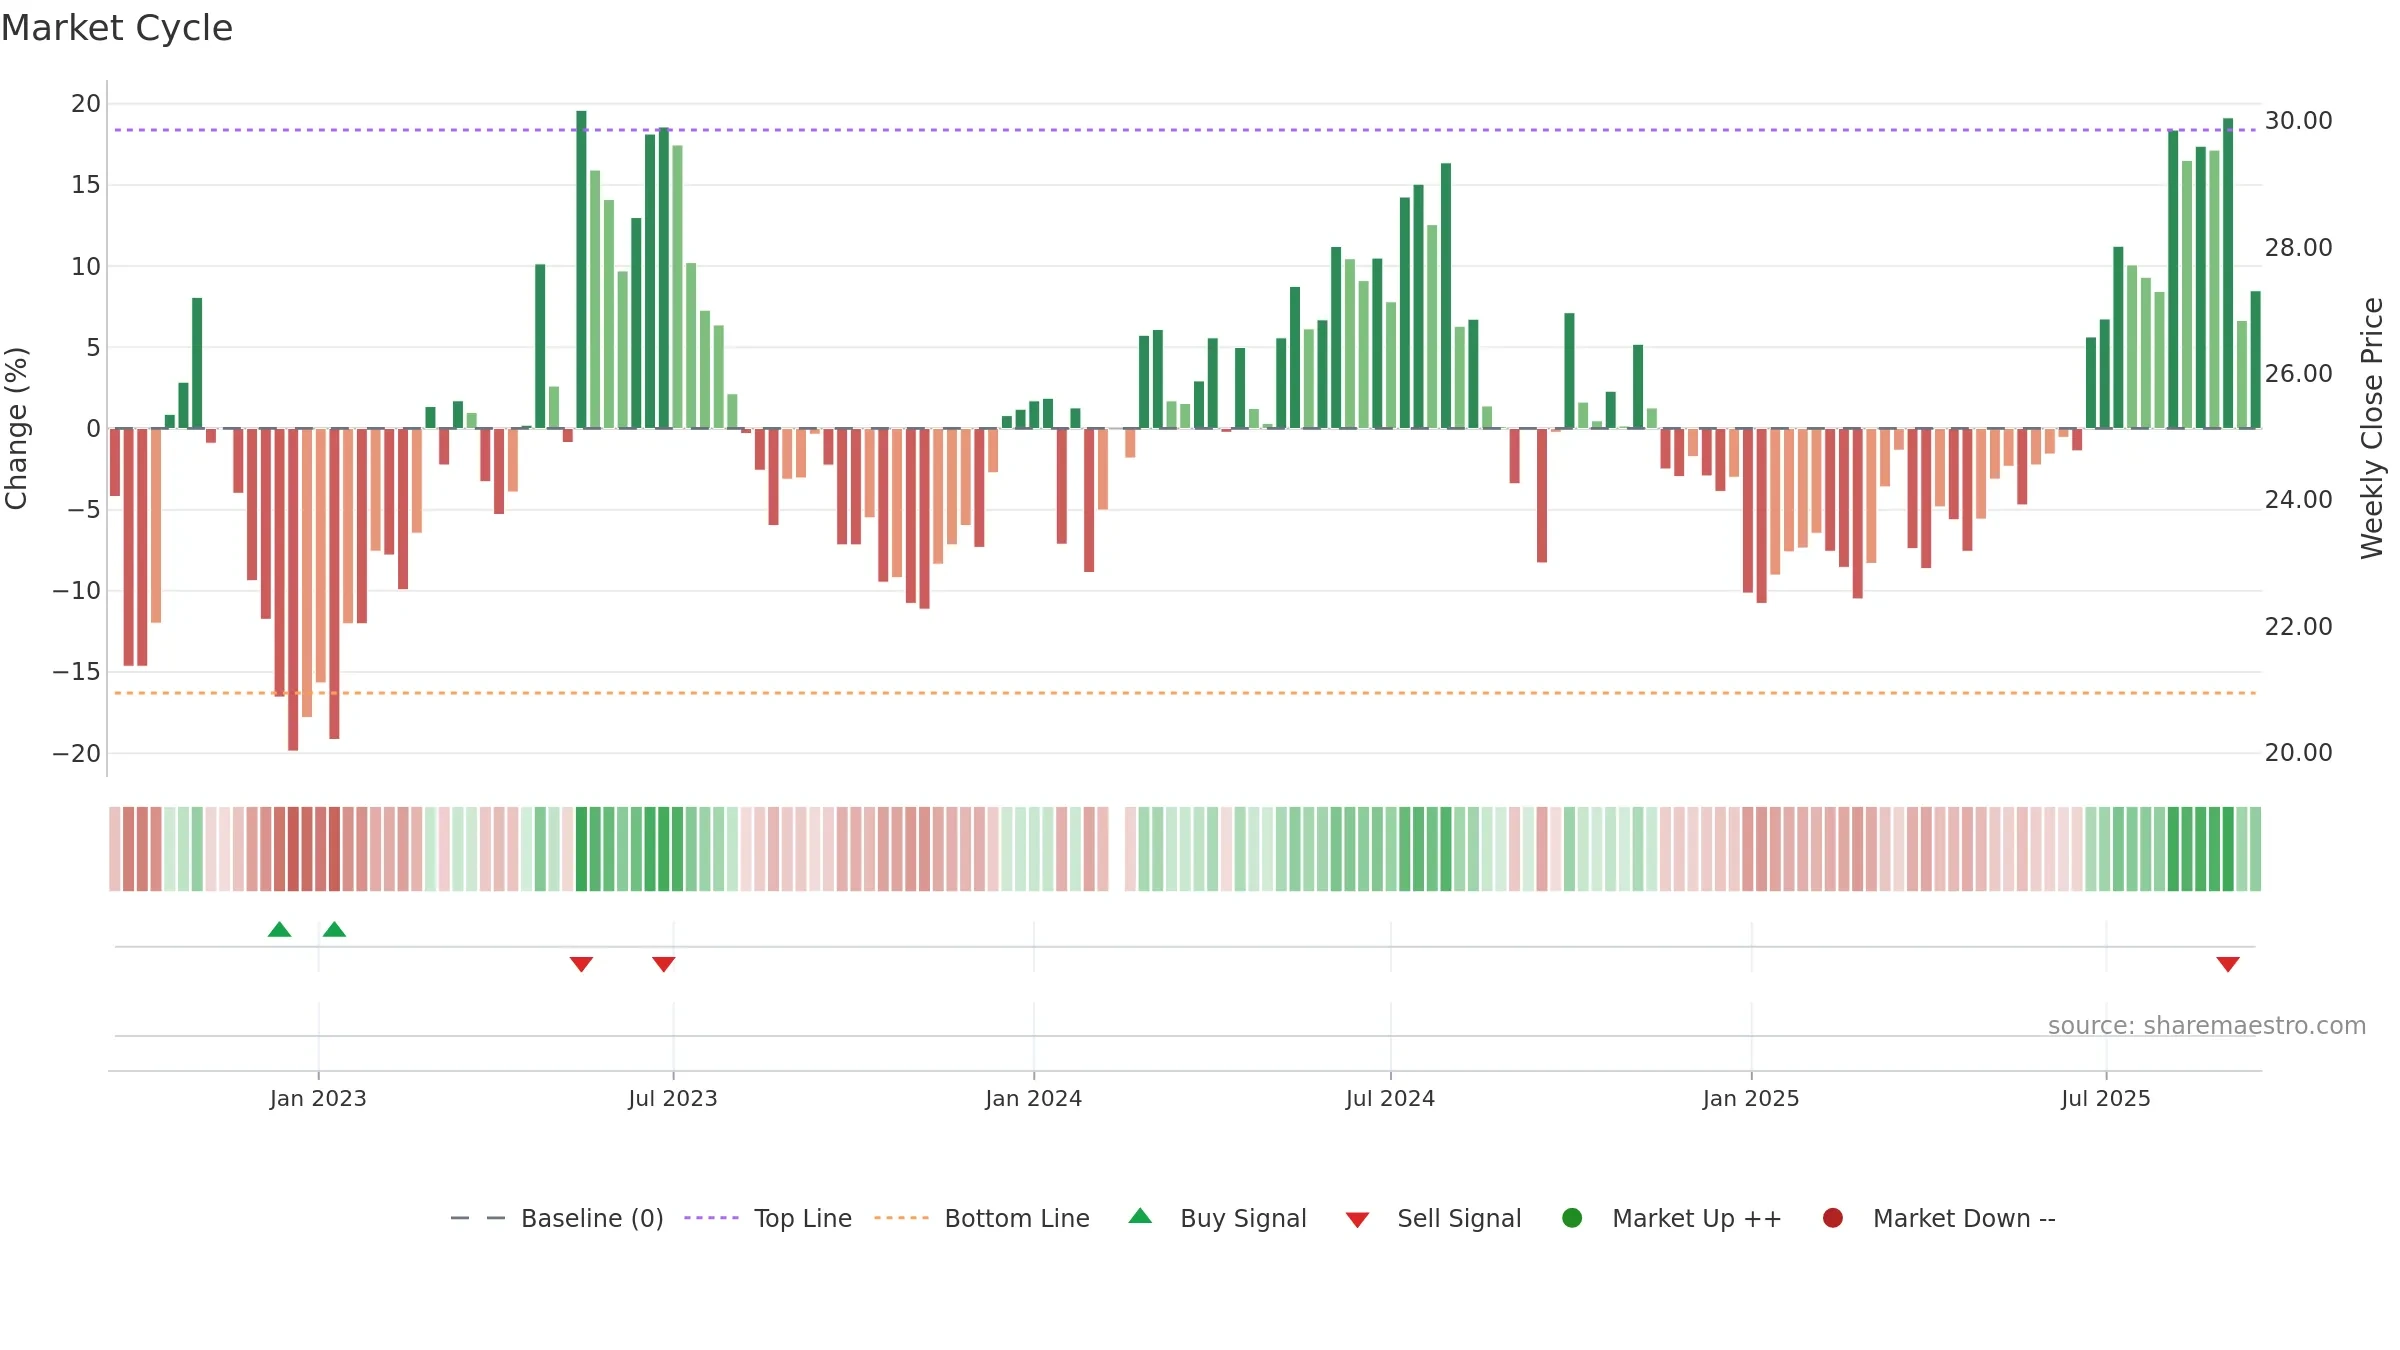Viewport: 2400px width, 1350px height.
Task: Click the 22.00 price axis value
Action: coord(2298,626)
